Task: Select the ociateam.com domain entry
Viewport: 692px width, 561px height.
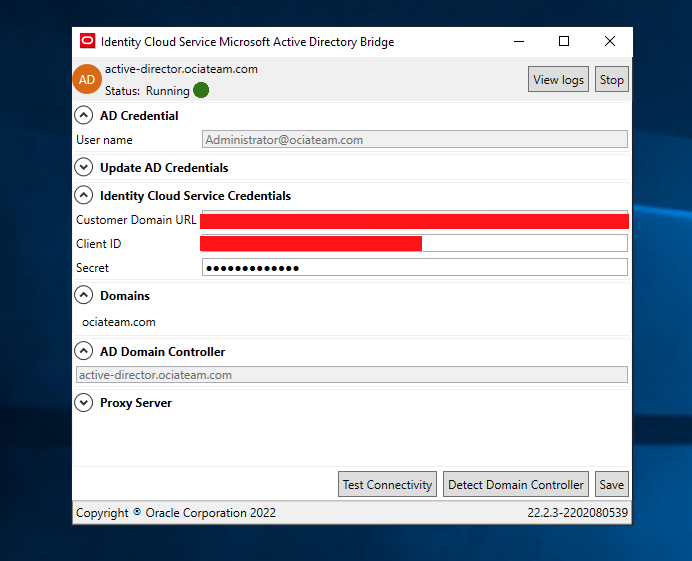Action: tap(119, 322)
